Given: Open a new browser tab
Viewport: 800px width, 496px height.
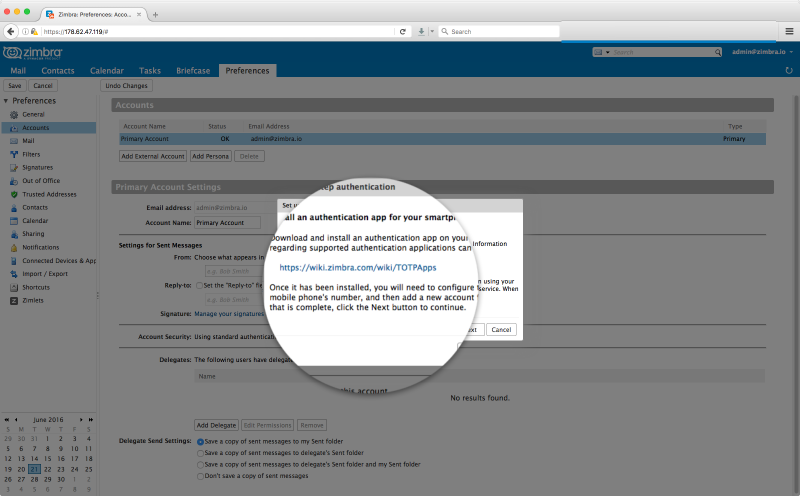Looking at the screenshot, I should (155, 15).
